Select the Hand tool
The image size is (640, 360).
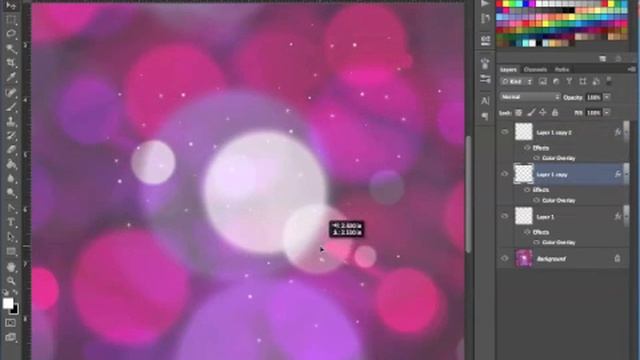click(x=11, y=267)
